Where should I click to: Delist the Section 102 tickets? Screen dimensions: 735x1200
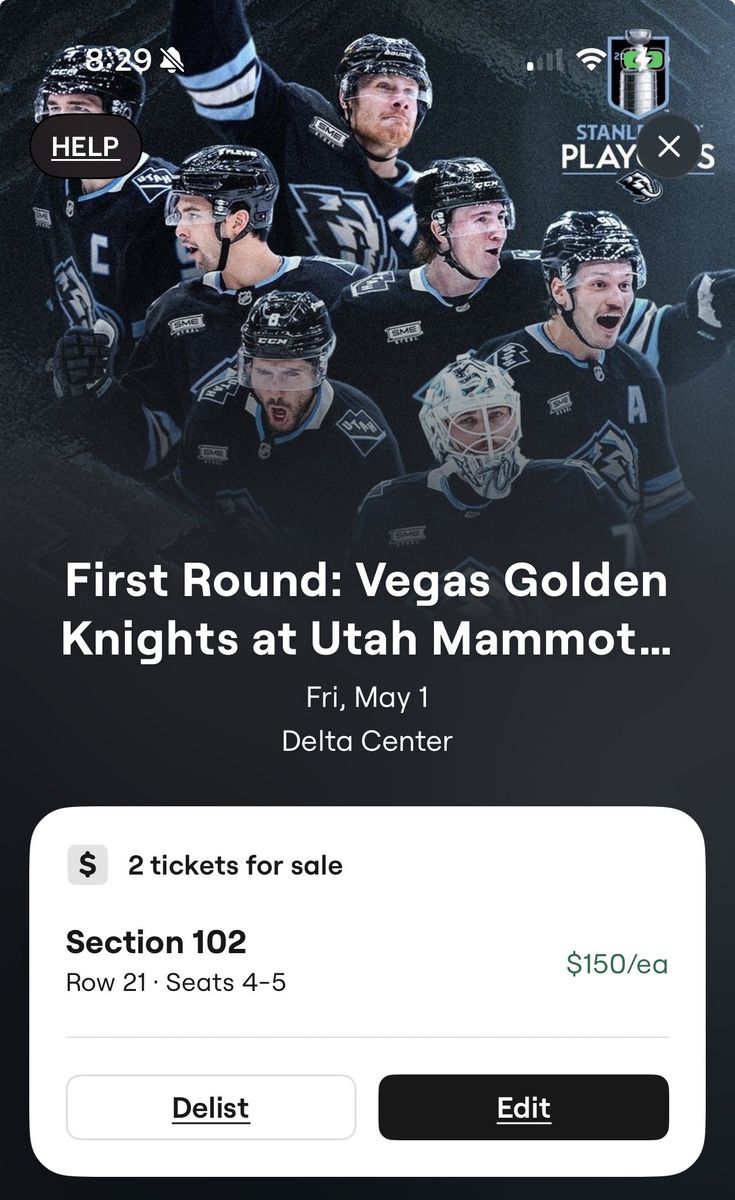click(x=211, y=1108)
